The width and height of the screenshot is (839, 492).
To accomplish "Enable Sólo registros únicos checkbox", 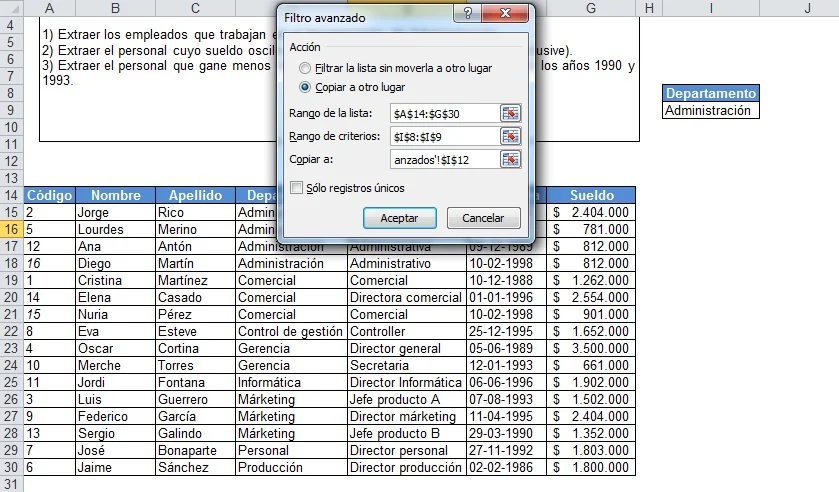I will pos(296,188).
